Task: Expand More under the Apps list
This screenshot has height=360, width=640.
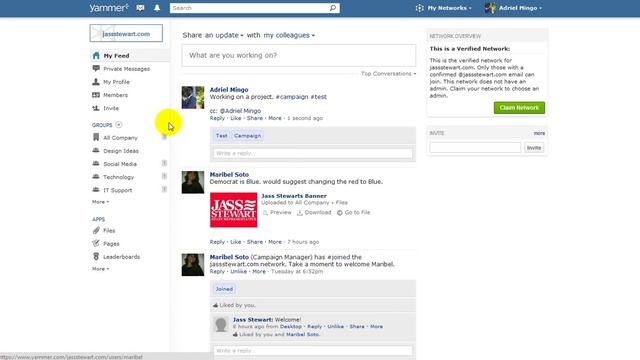Action: 100,269
